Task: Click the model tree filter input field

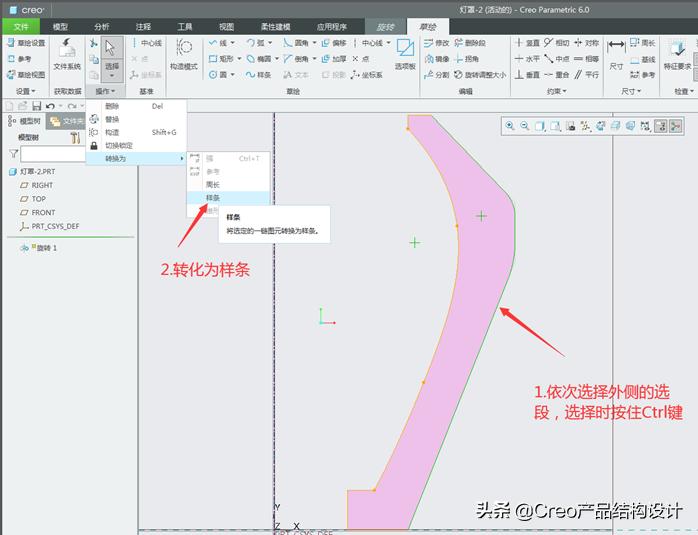Action: [53, 154]
